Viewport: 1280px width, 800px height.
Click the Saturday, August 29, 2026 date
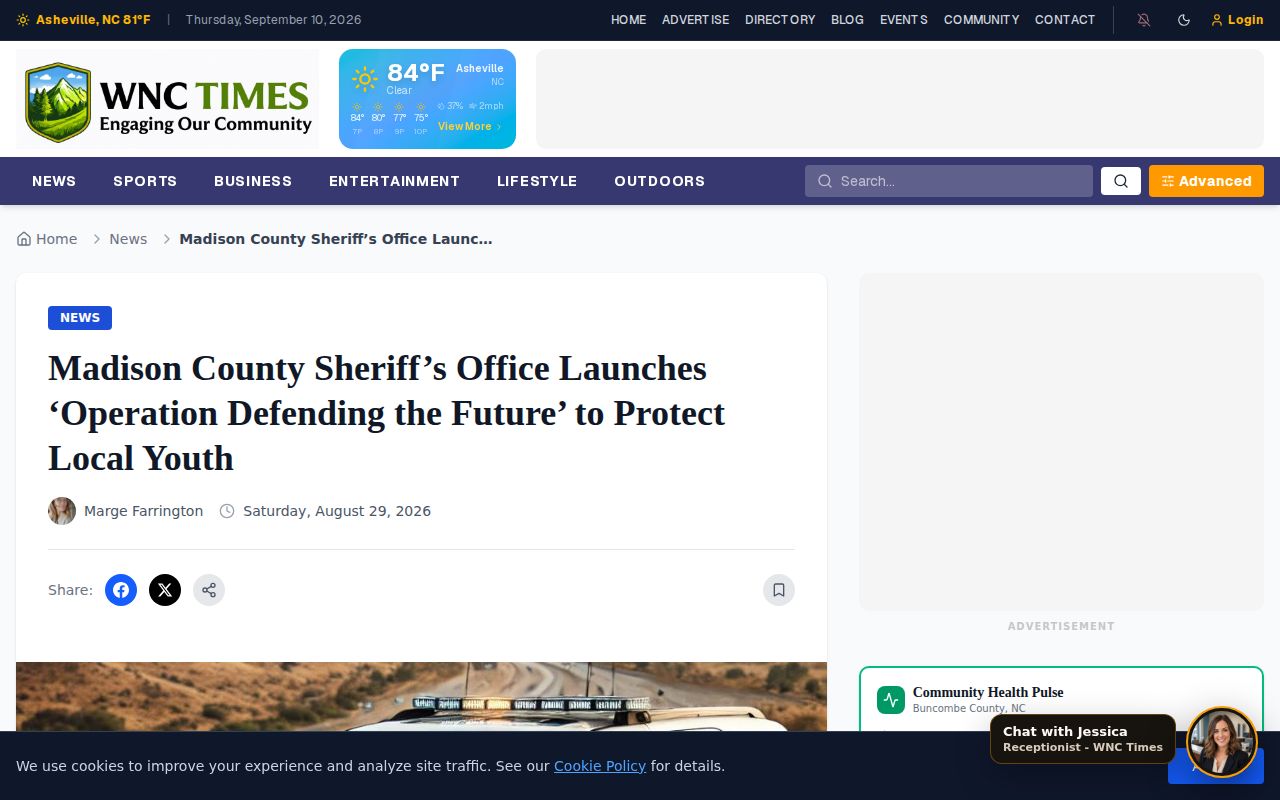(337, 511)
